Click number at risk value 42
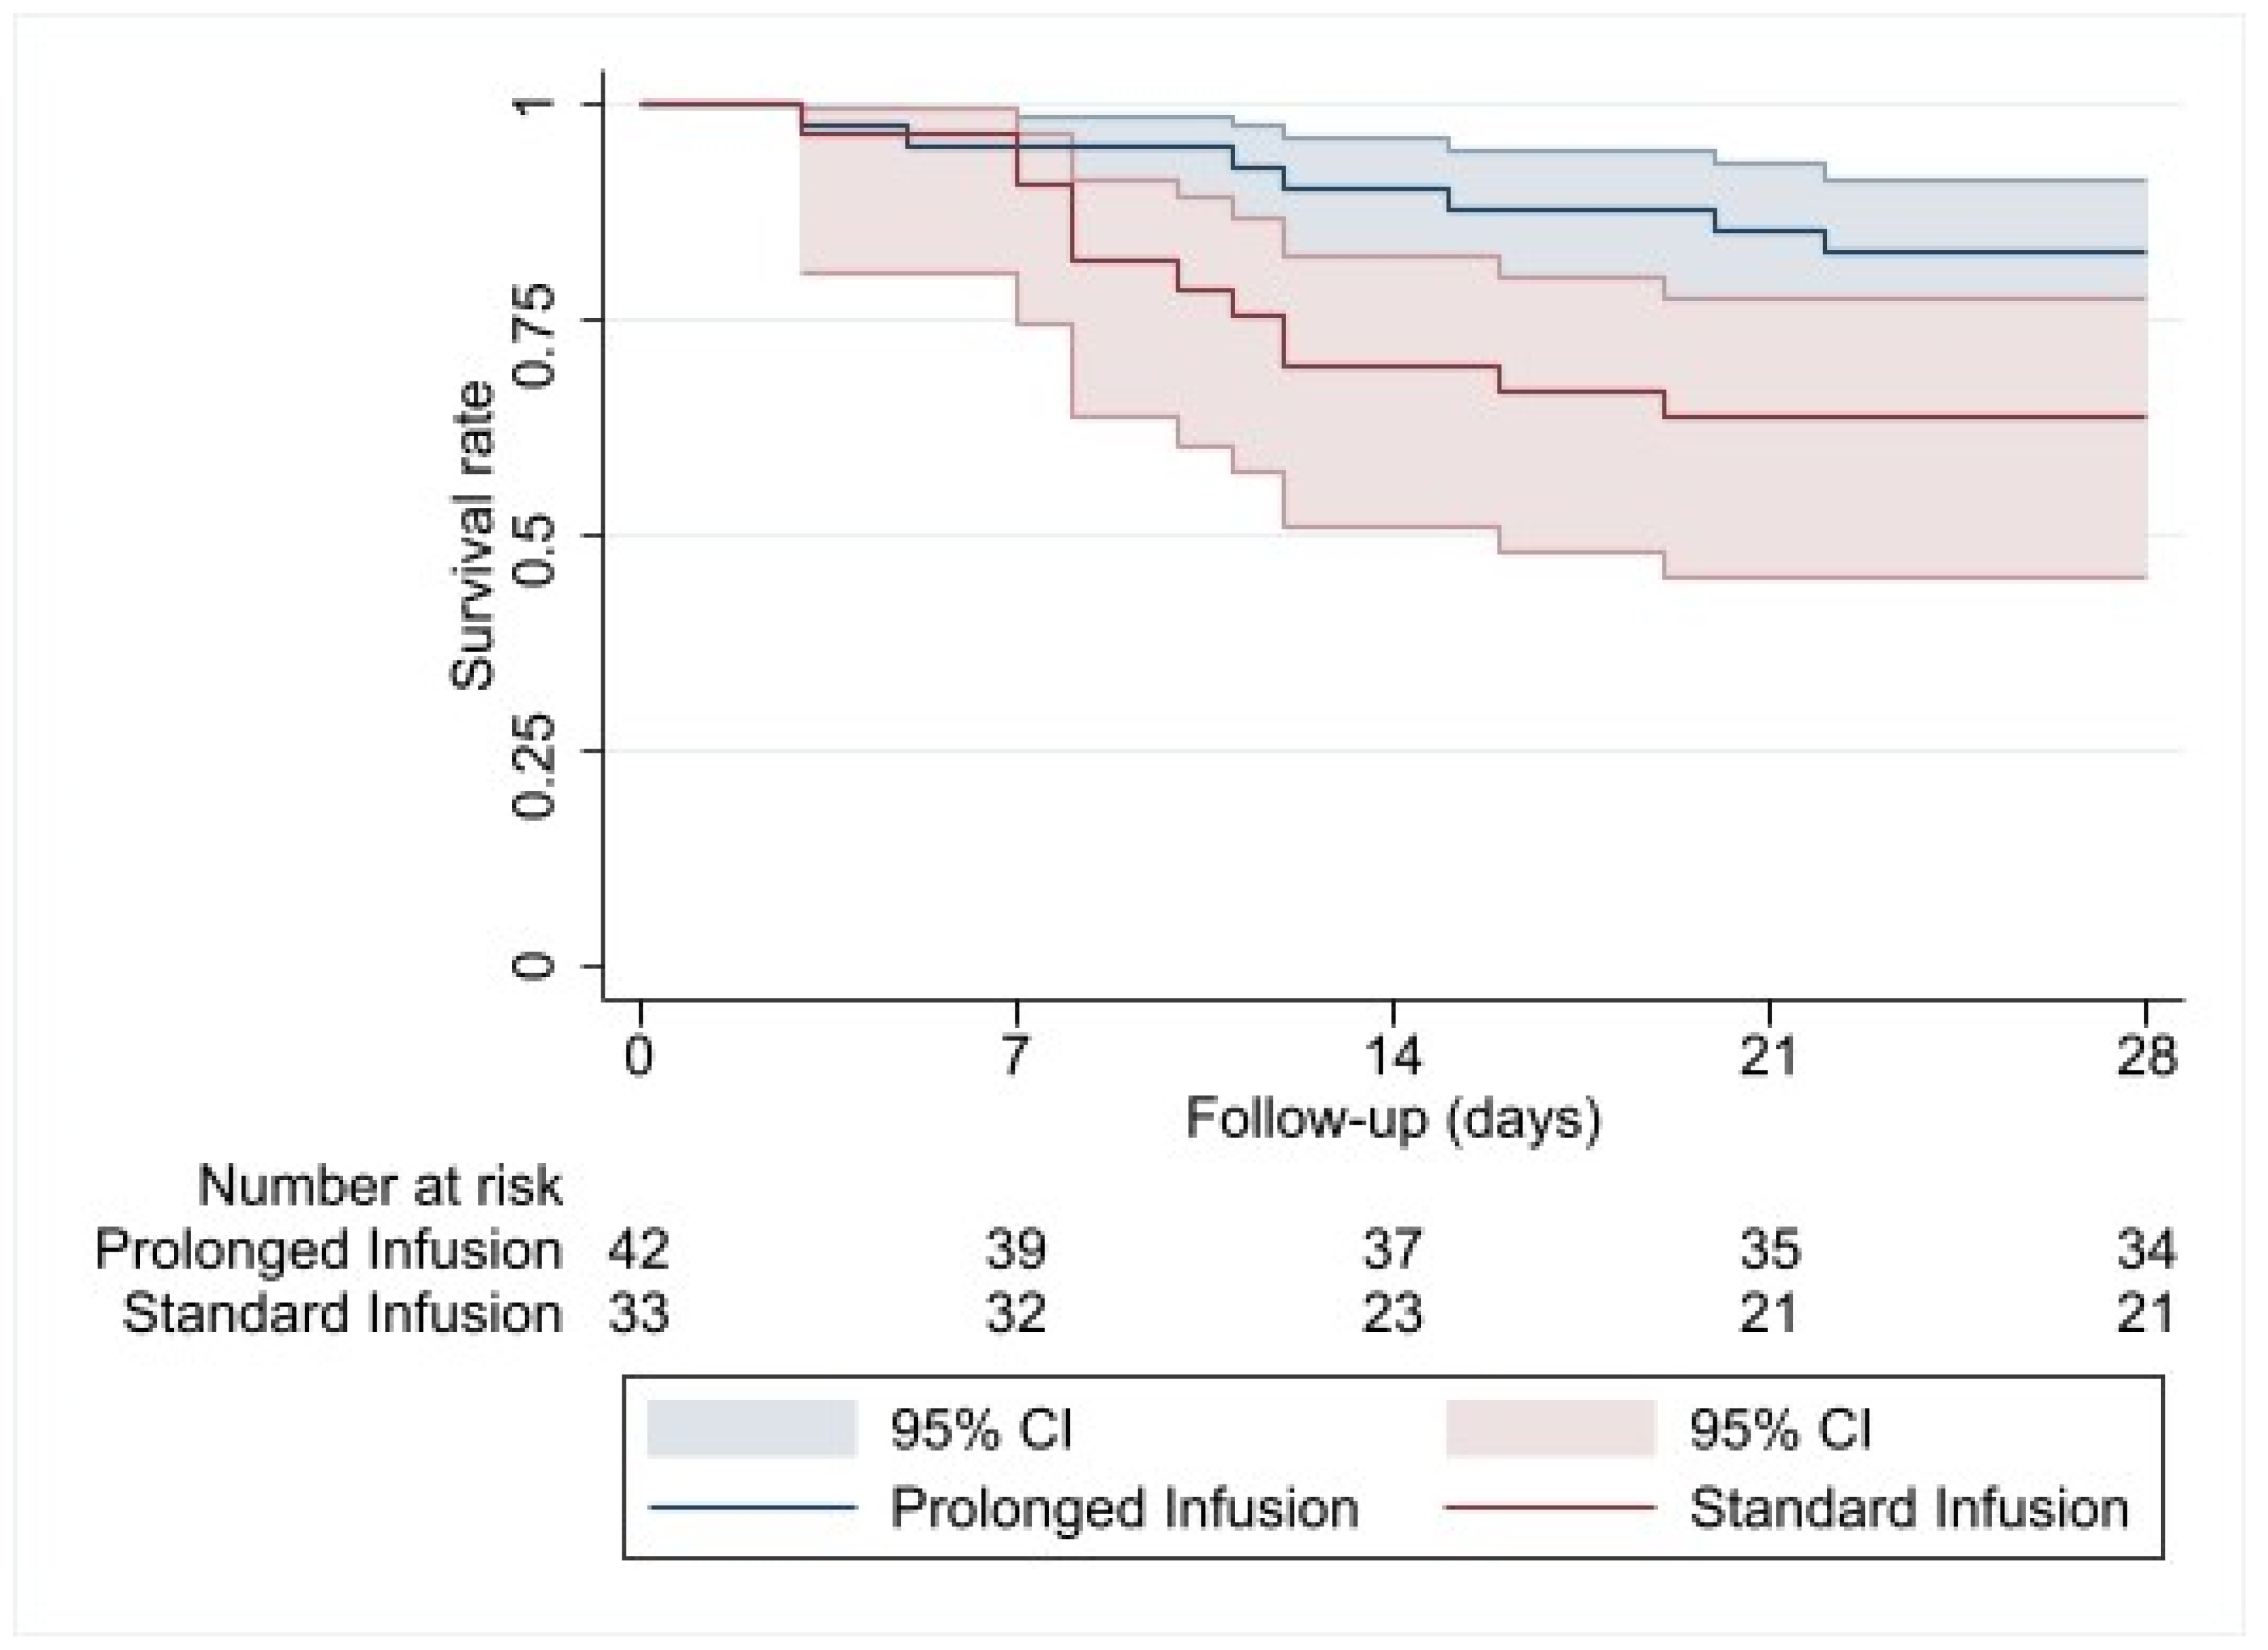Screen dimensions: 2268x1650 click(639, 1251)
